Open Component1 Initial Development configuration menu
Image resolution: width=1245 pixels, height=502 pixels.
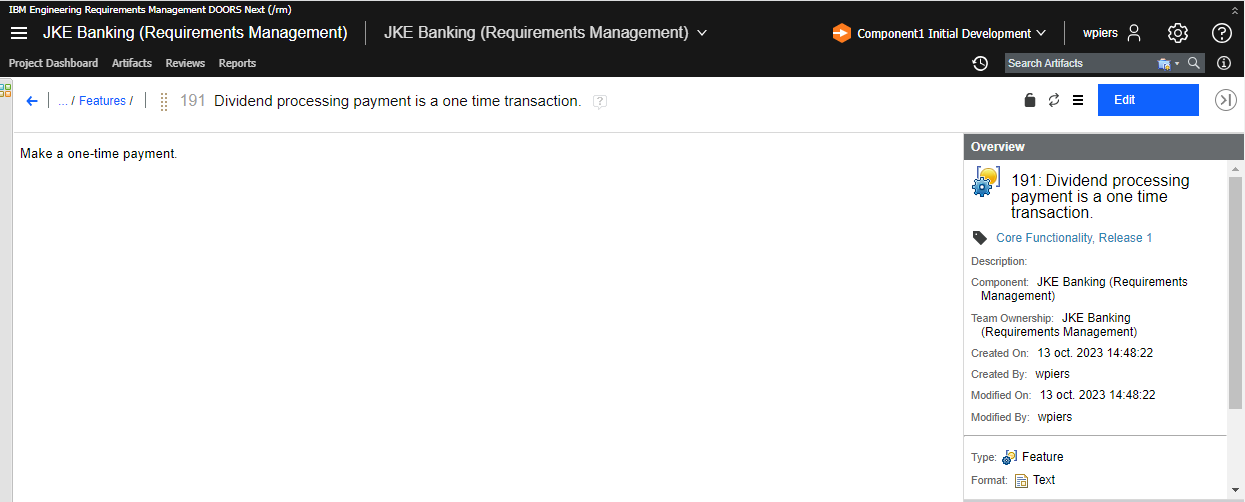(x=939, y=33)
